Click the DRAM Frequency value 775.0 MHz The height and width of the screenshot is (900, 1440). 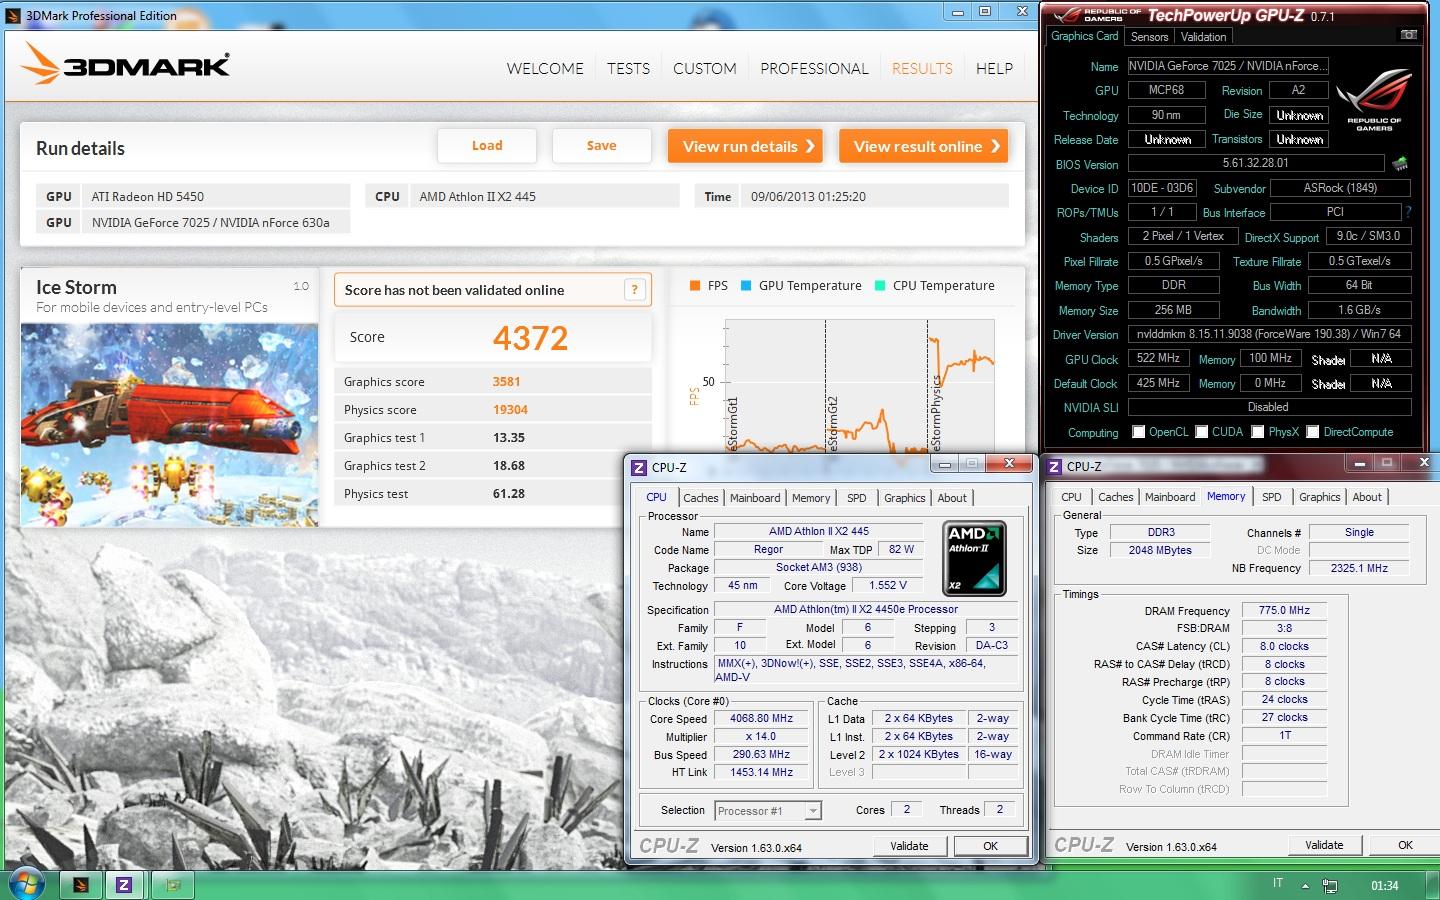click(x=1284, y=610)
